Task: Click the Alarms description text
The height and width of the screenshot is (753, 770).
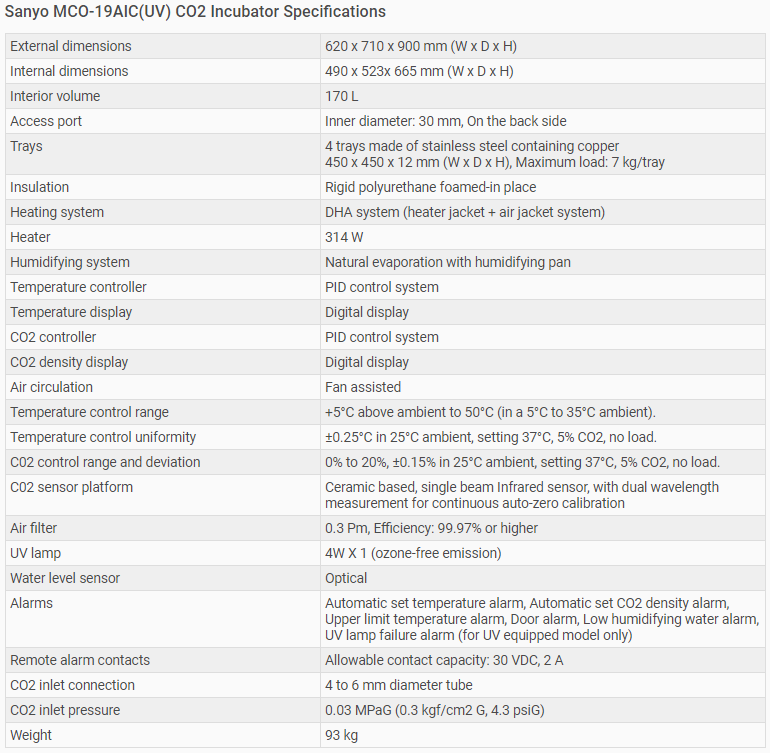Action: pyautogui.click(x=541, y=619)
